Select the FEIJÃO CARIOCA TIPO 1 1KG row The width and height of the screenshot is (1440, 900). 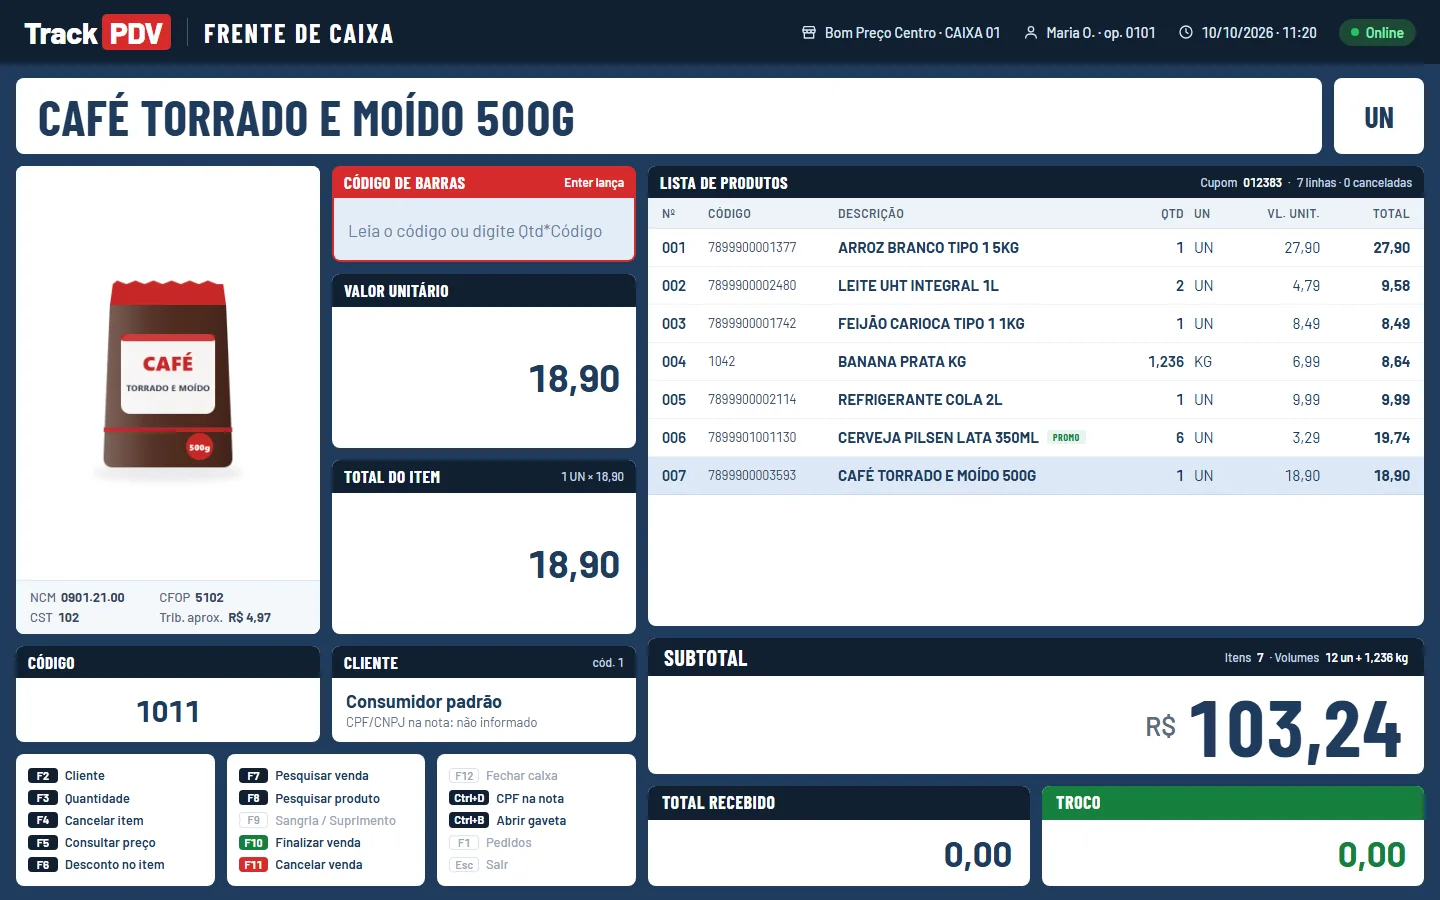pos(1036,324)
